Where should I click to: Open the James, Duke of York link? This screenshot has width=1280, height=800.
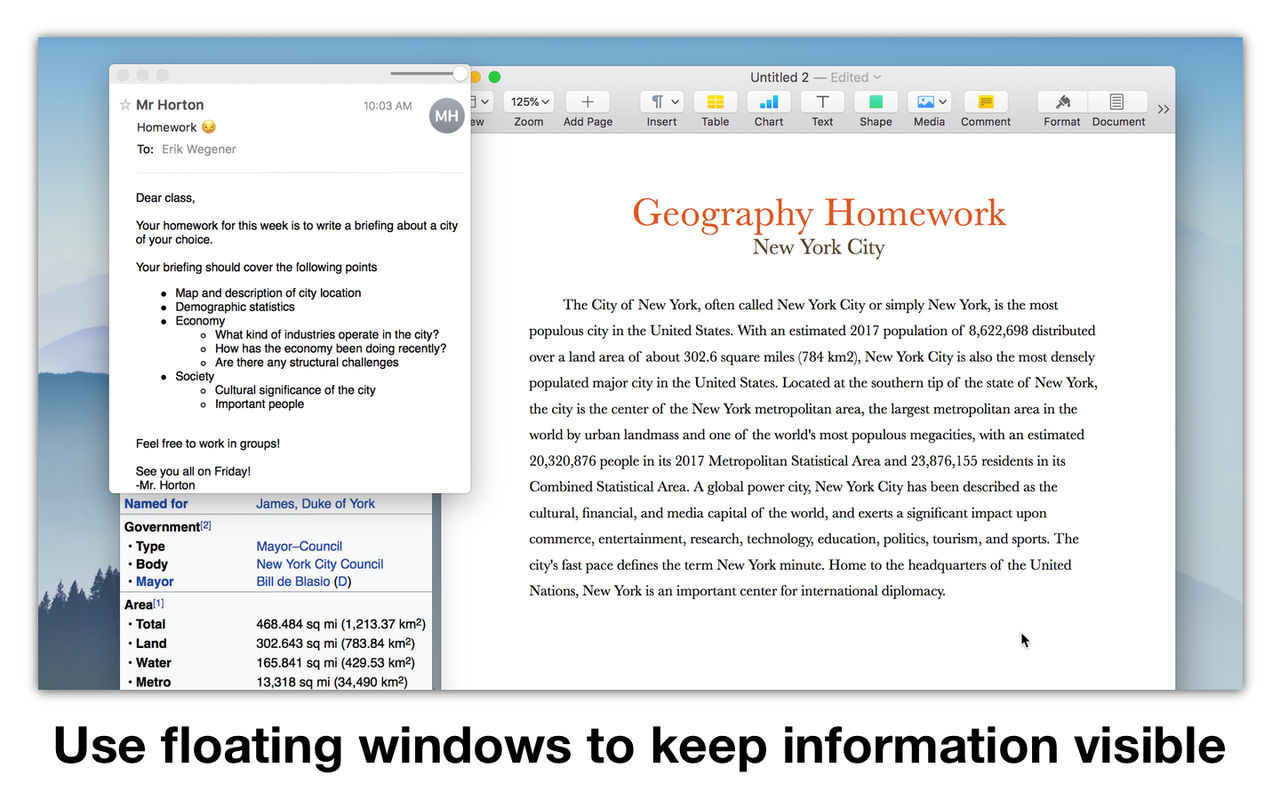(x=315, y=504)
